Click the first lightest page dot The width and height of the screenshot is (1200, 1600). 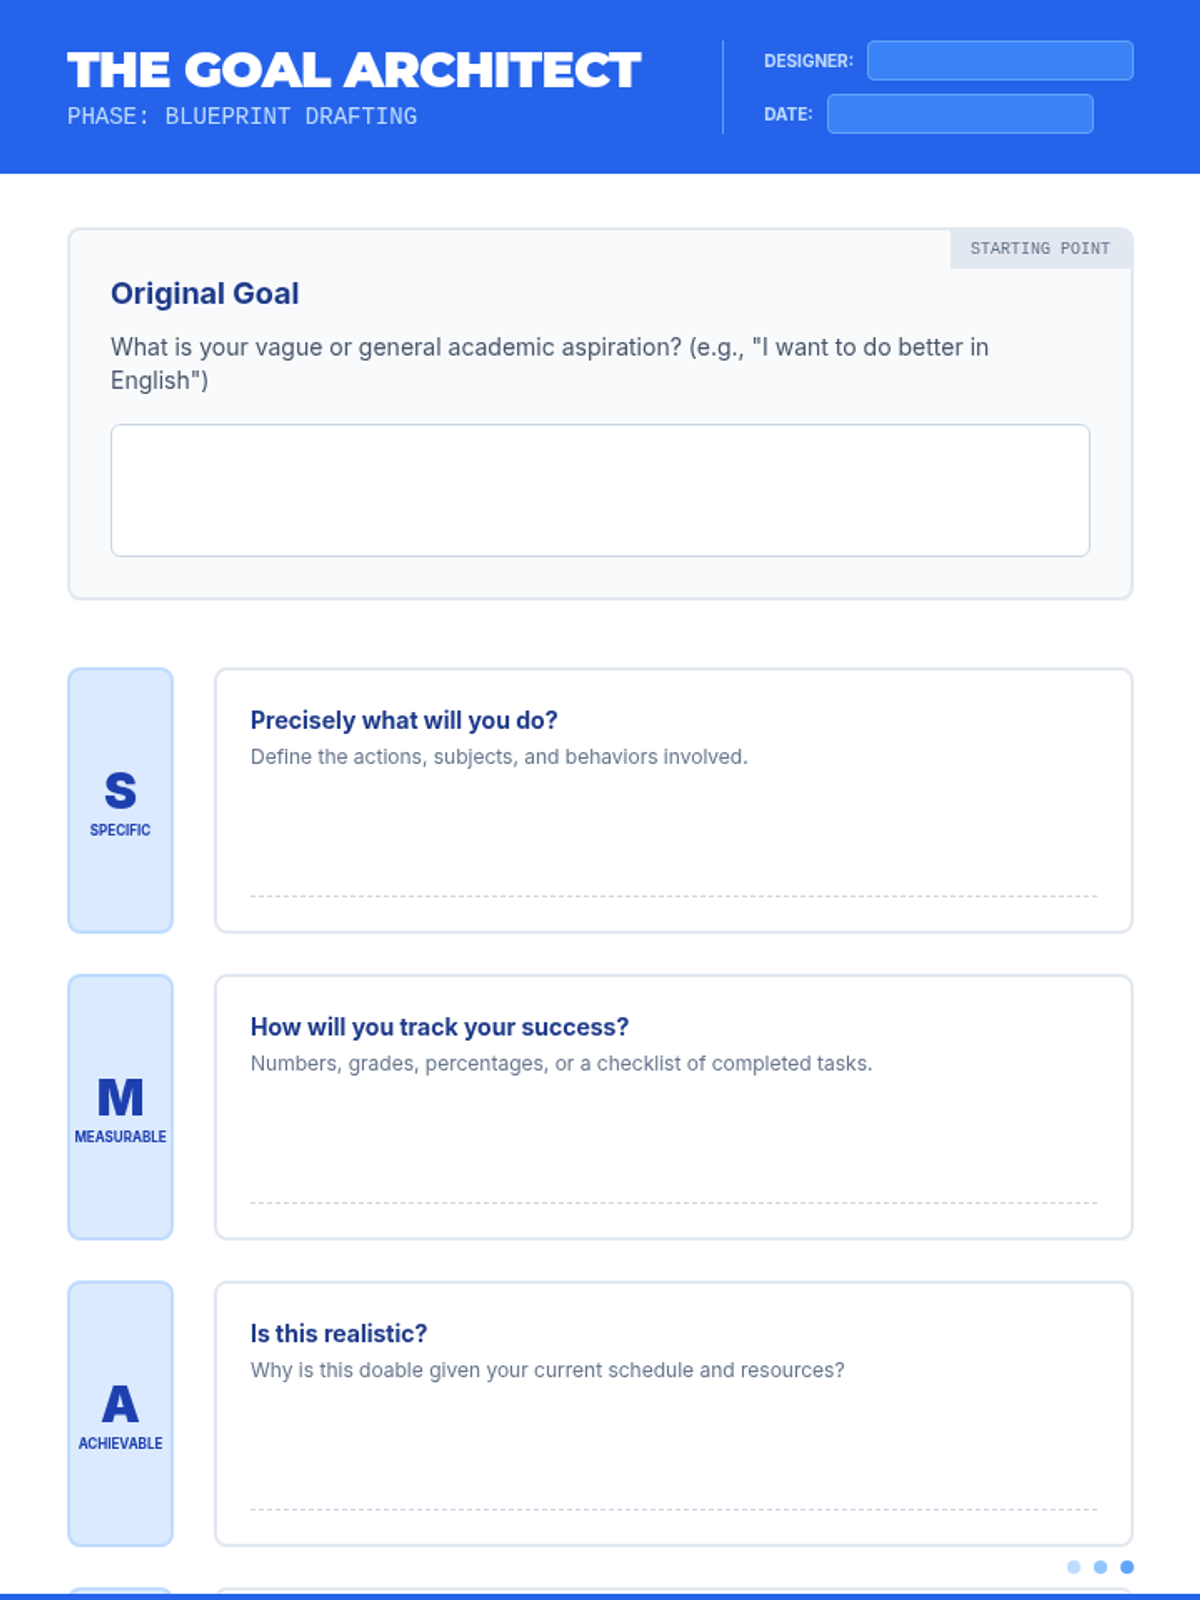point(1074,1567)
